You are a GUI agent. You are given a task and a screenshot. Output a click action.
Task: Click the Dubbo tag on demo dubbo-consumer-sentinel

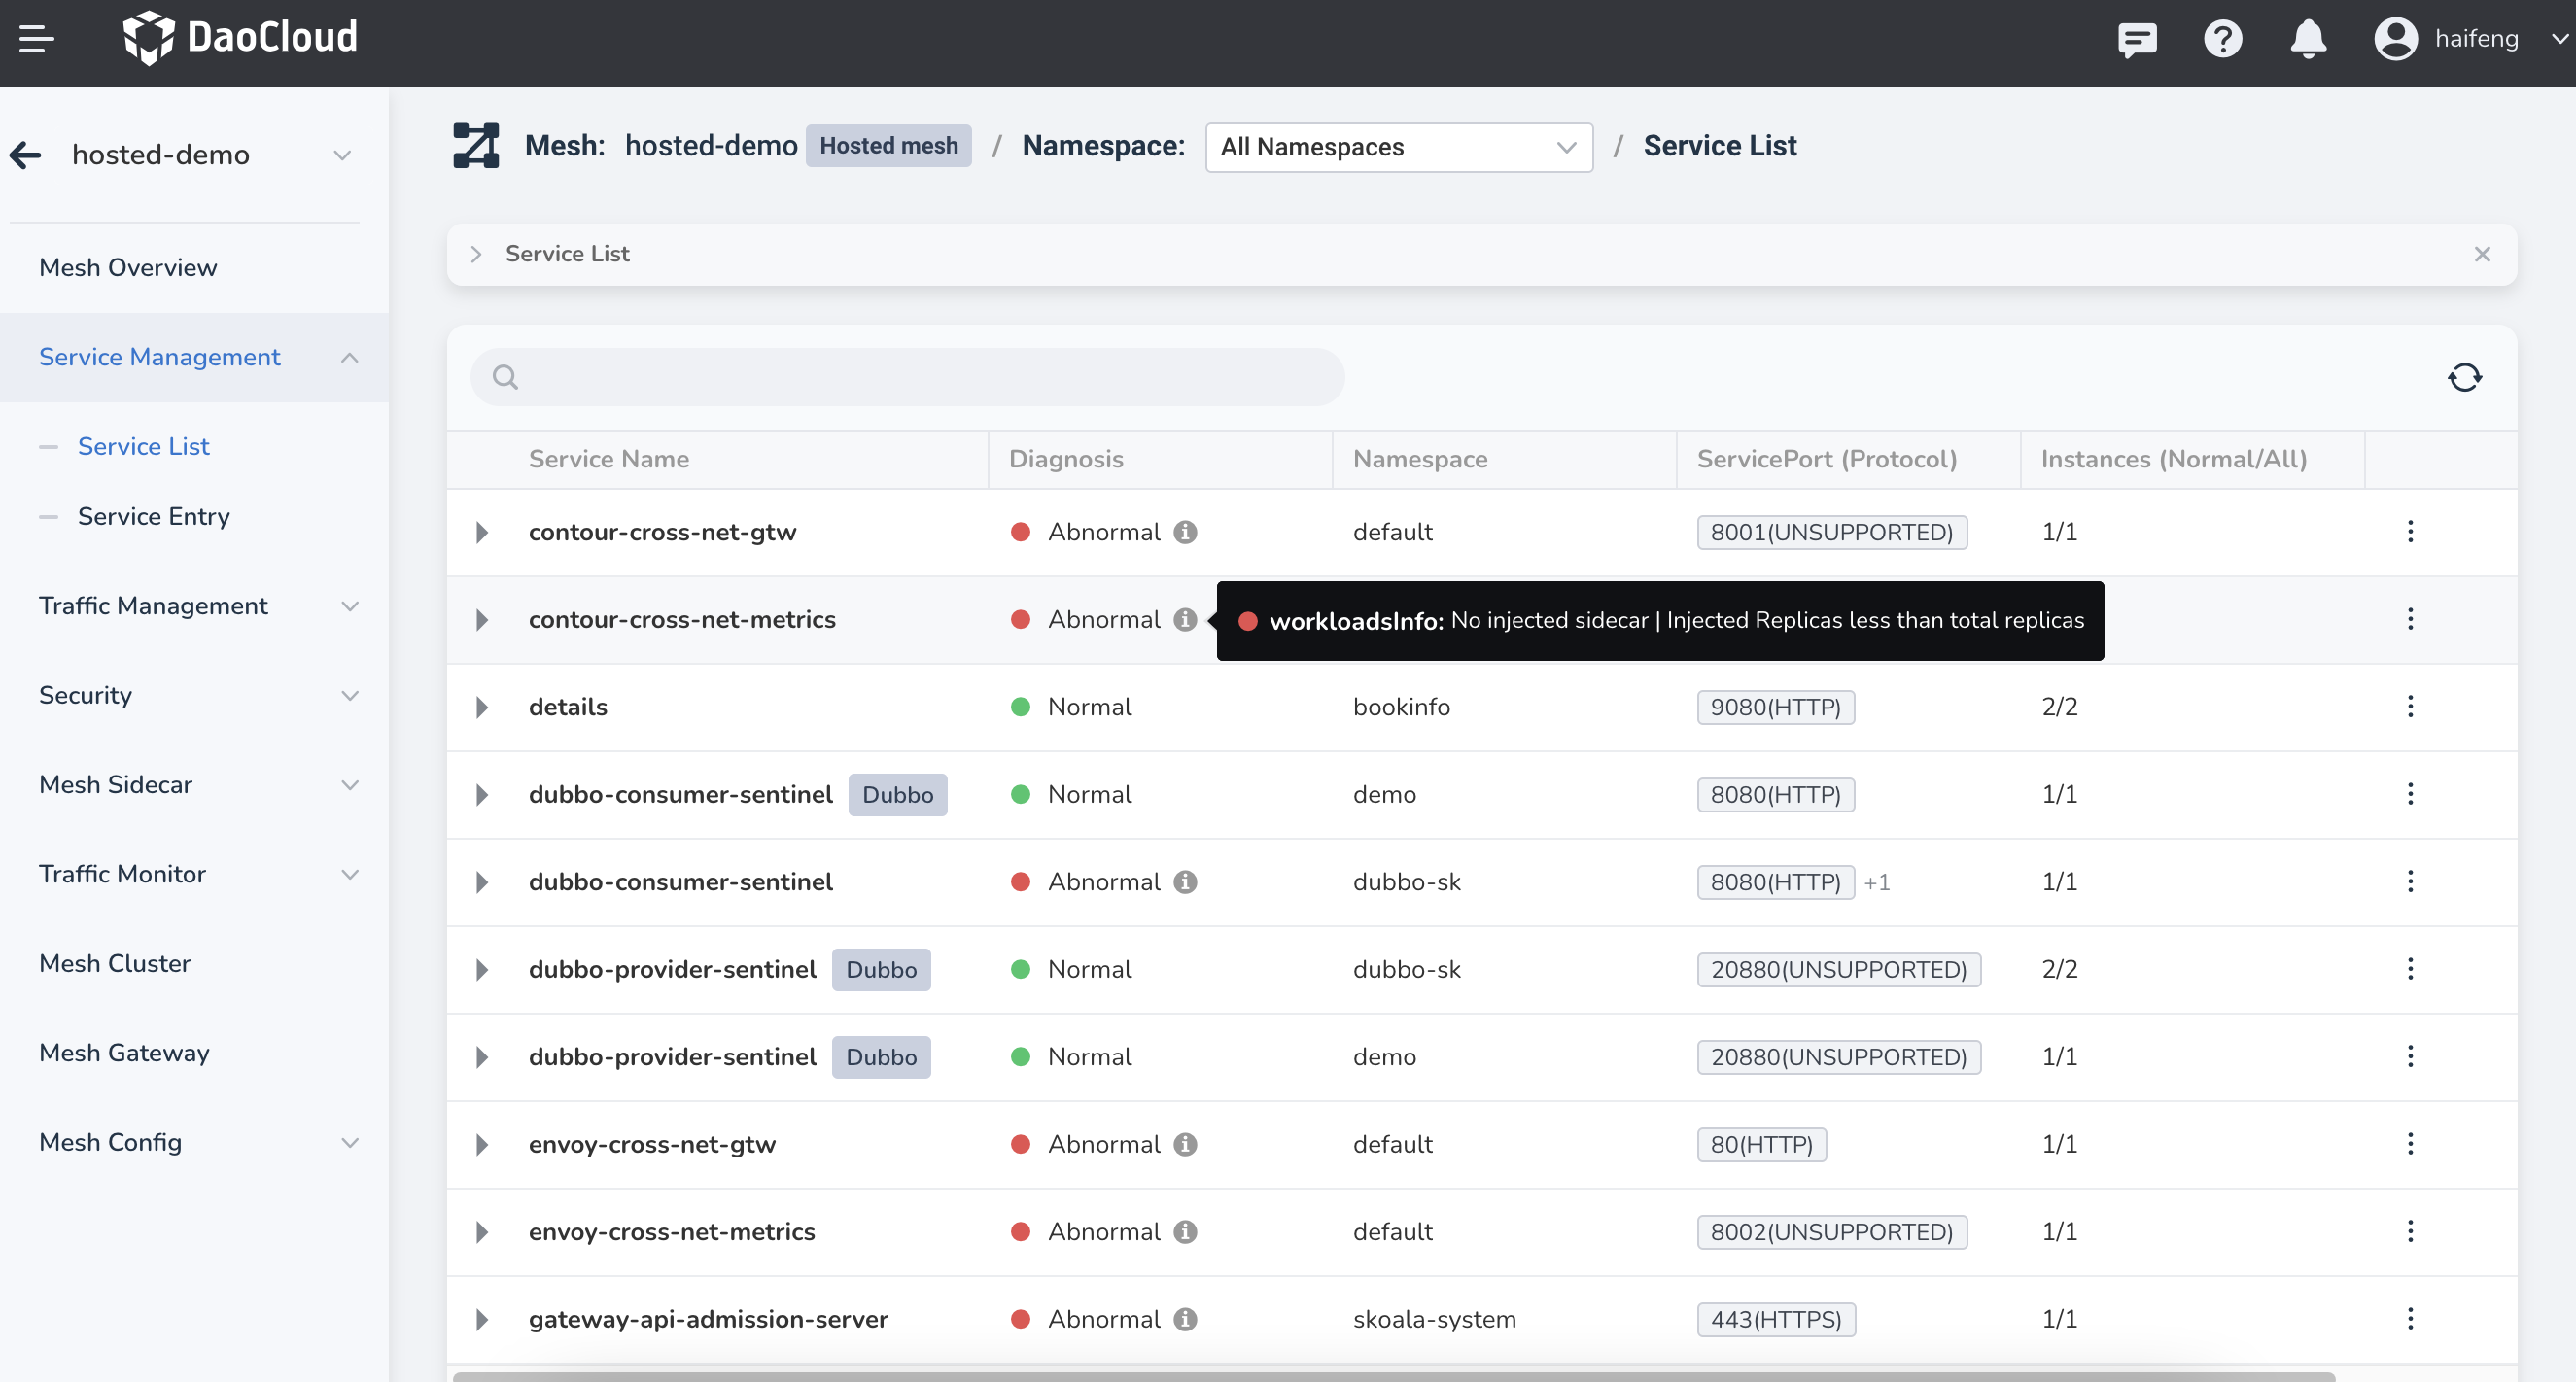(897, 795)
